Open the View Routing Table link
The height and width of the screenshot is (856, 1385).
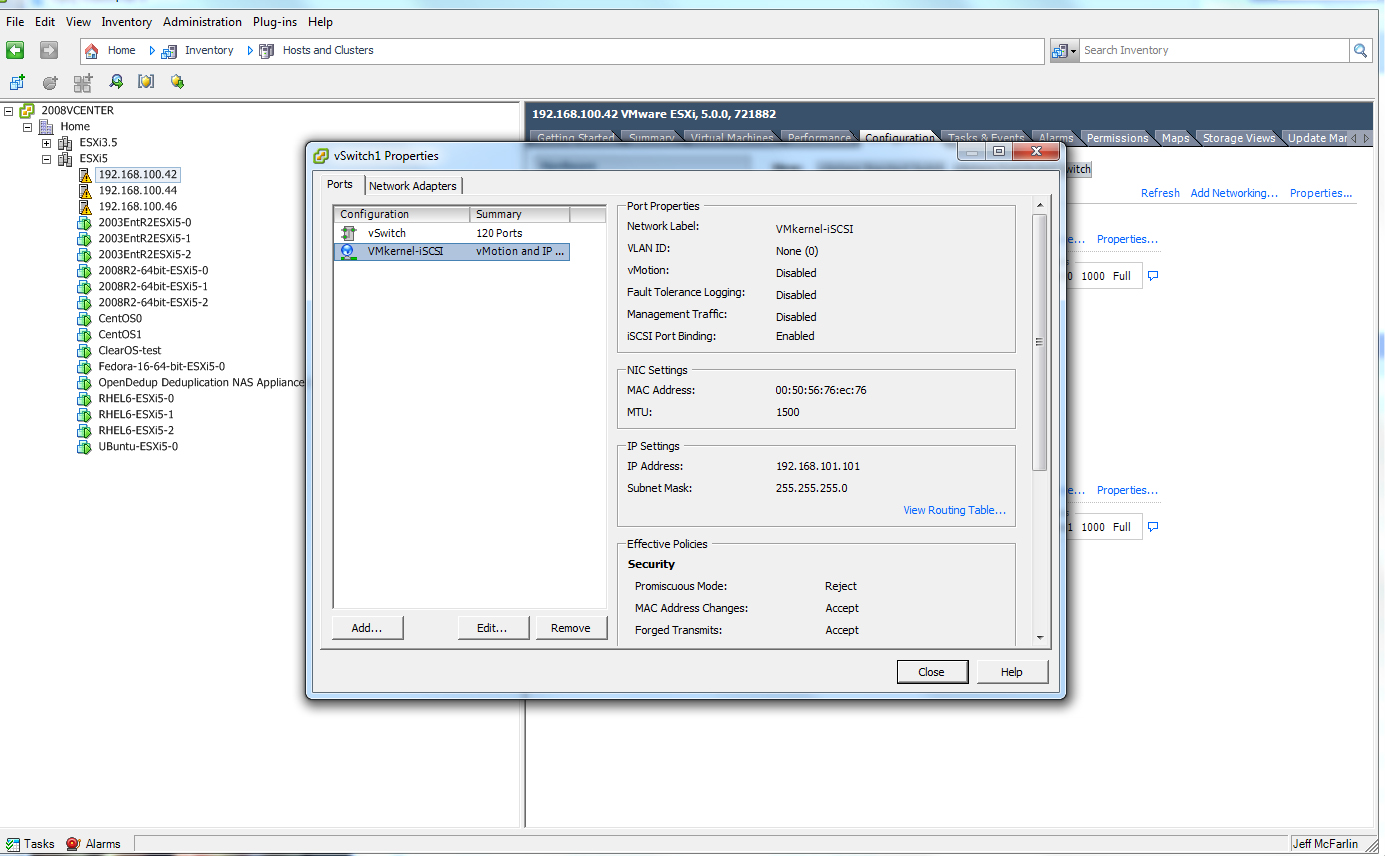coord(954,510)
